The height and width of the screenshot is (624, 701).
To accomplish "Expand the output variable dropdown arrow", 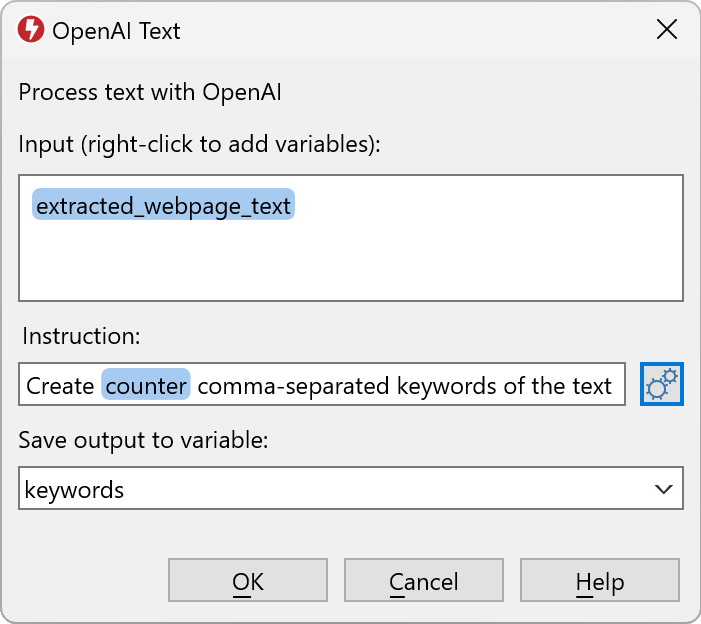I will (x=662, y=490).
